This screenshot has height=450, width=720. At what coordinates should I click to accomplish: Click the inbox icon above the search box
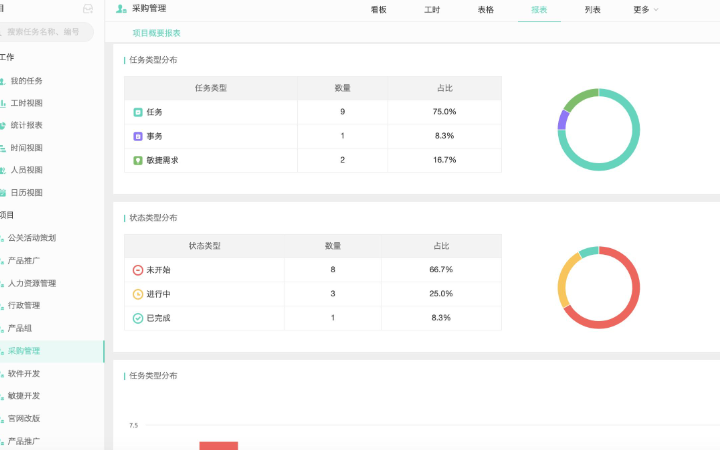click(x=88, y=9)
